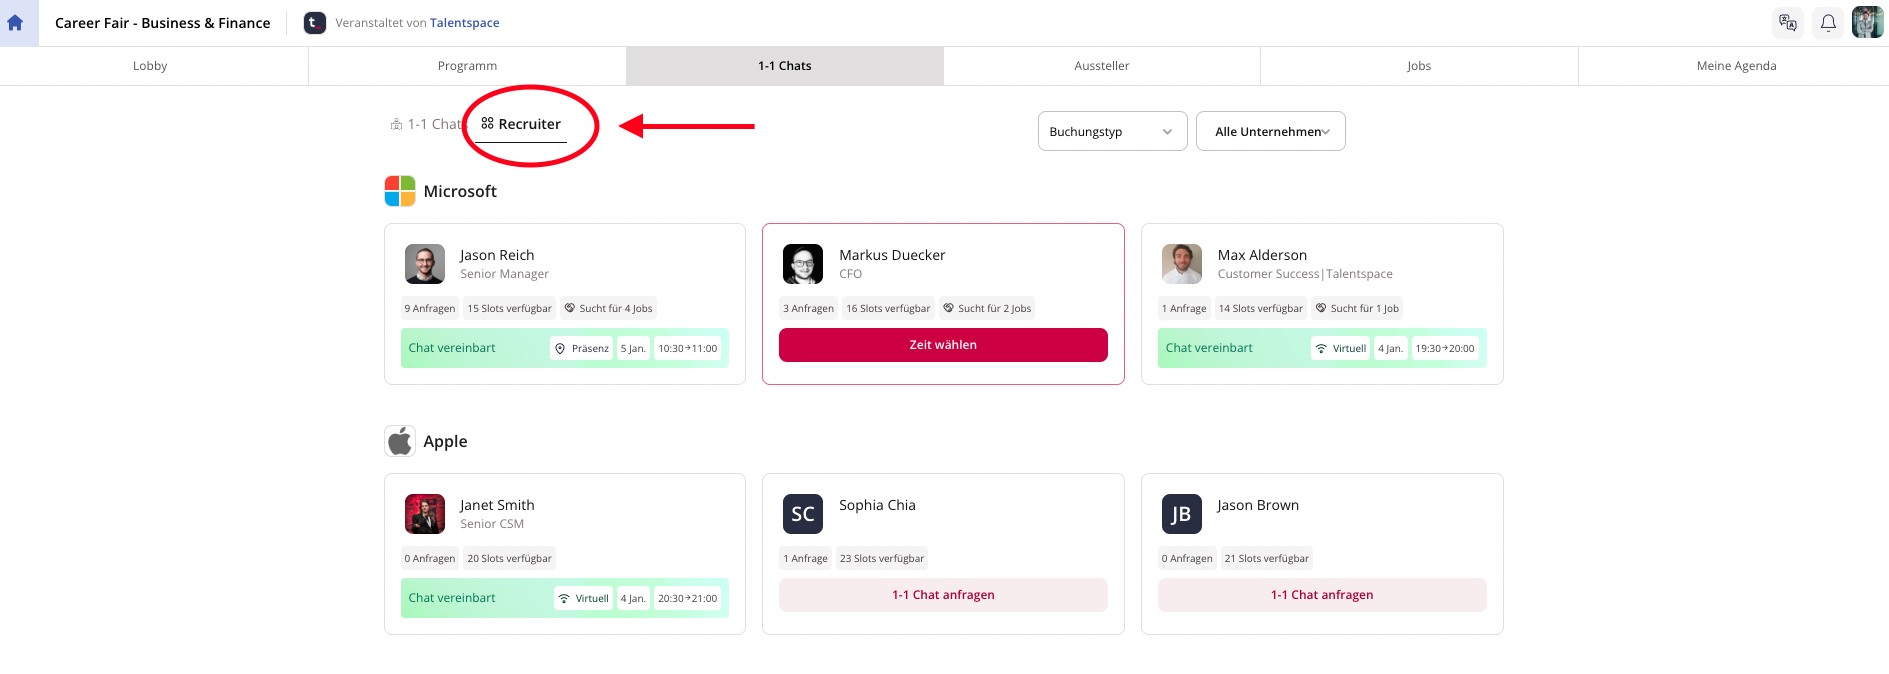1889x674 pixels.
Task: Request 1-1 chat with Jason Brown
Action: pyautogui.click(x=1322, y=595)
